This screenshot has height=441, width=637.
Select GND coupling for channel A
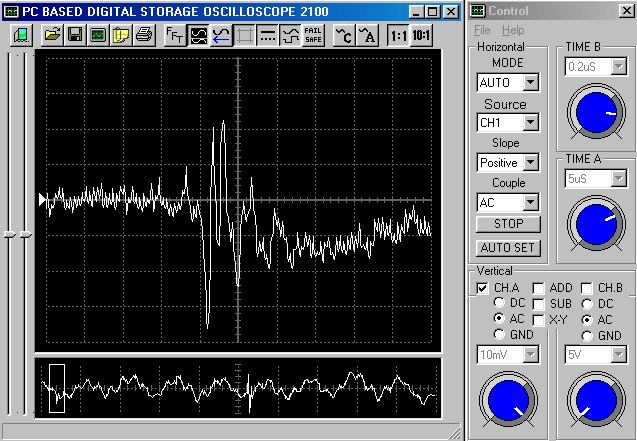[x=500, y=335]
